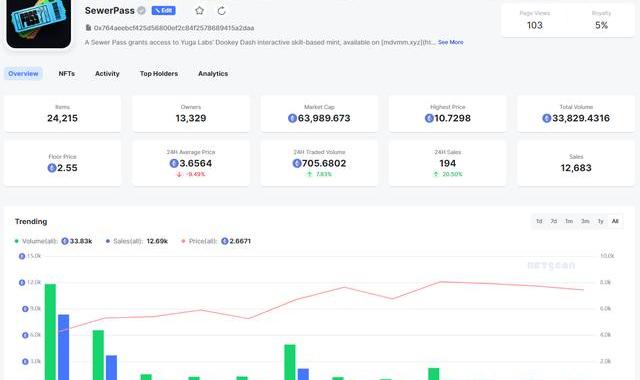Select the 1d time range
640x380 pixels.
[x=539, y=221]
